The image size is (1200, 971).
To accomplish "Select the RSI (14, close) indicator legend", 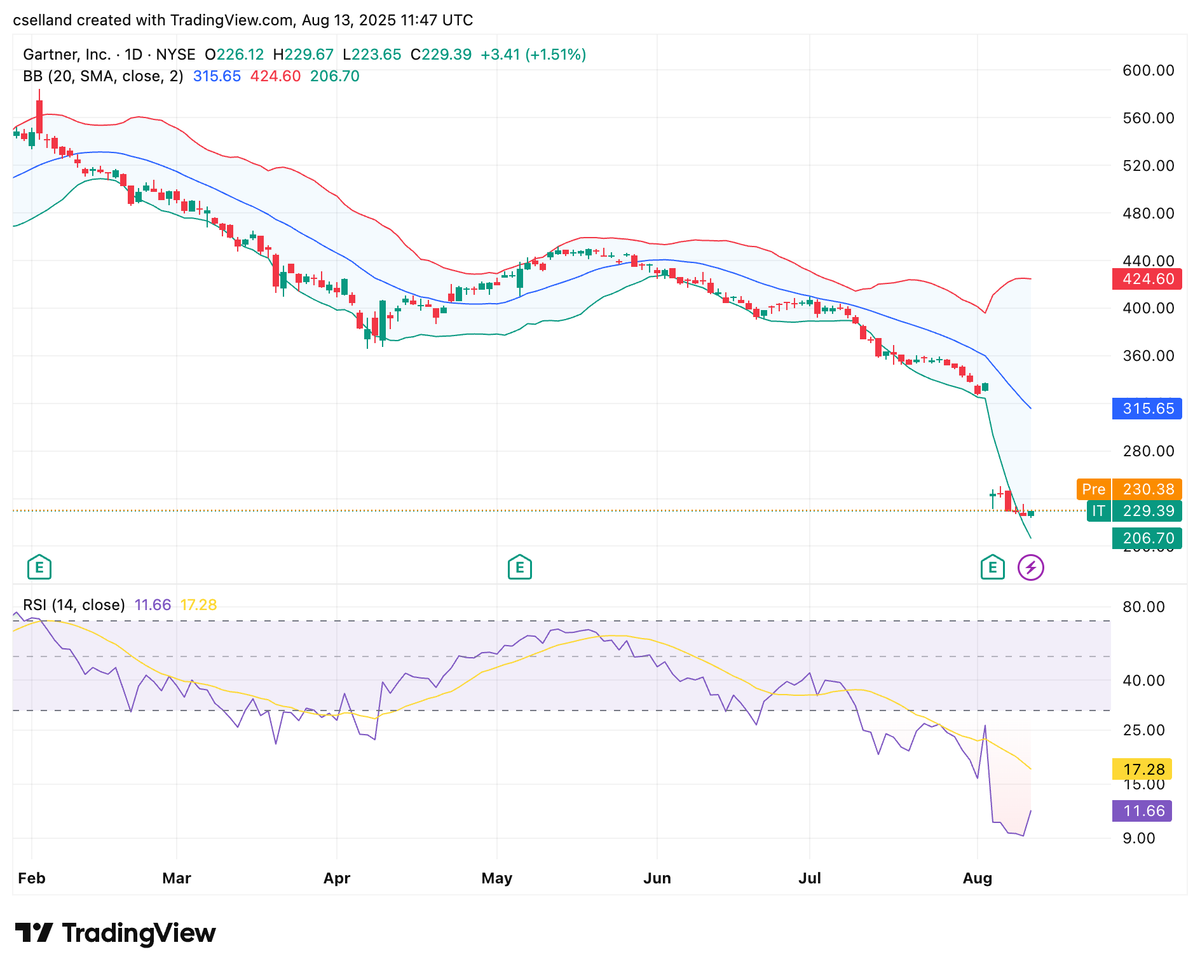I will [76, 604].
